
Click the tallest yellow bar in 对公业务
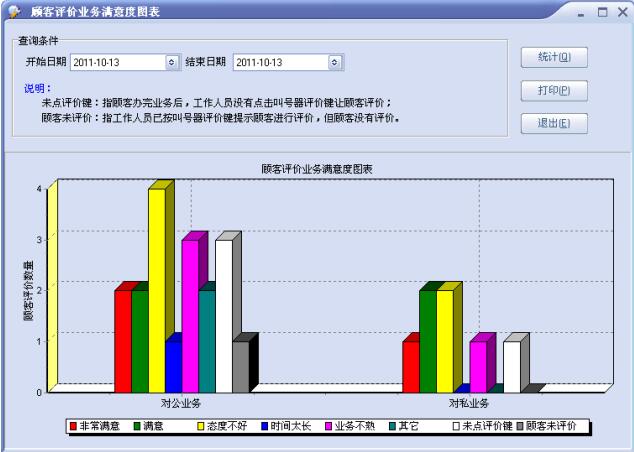point(156,290)
